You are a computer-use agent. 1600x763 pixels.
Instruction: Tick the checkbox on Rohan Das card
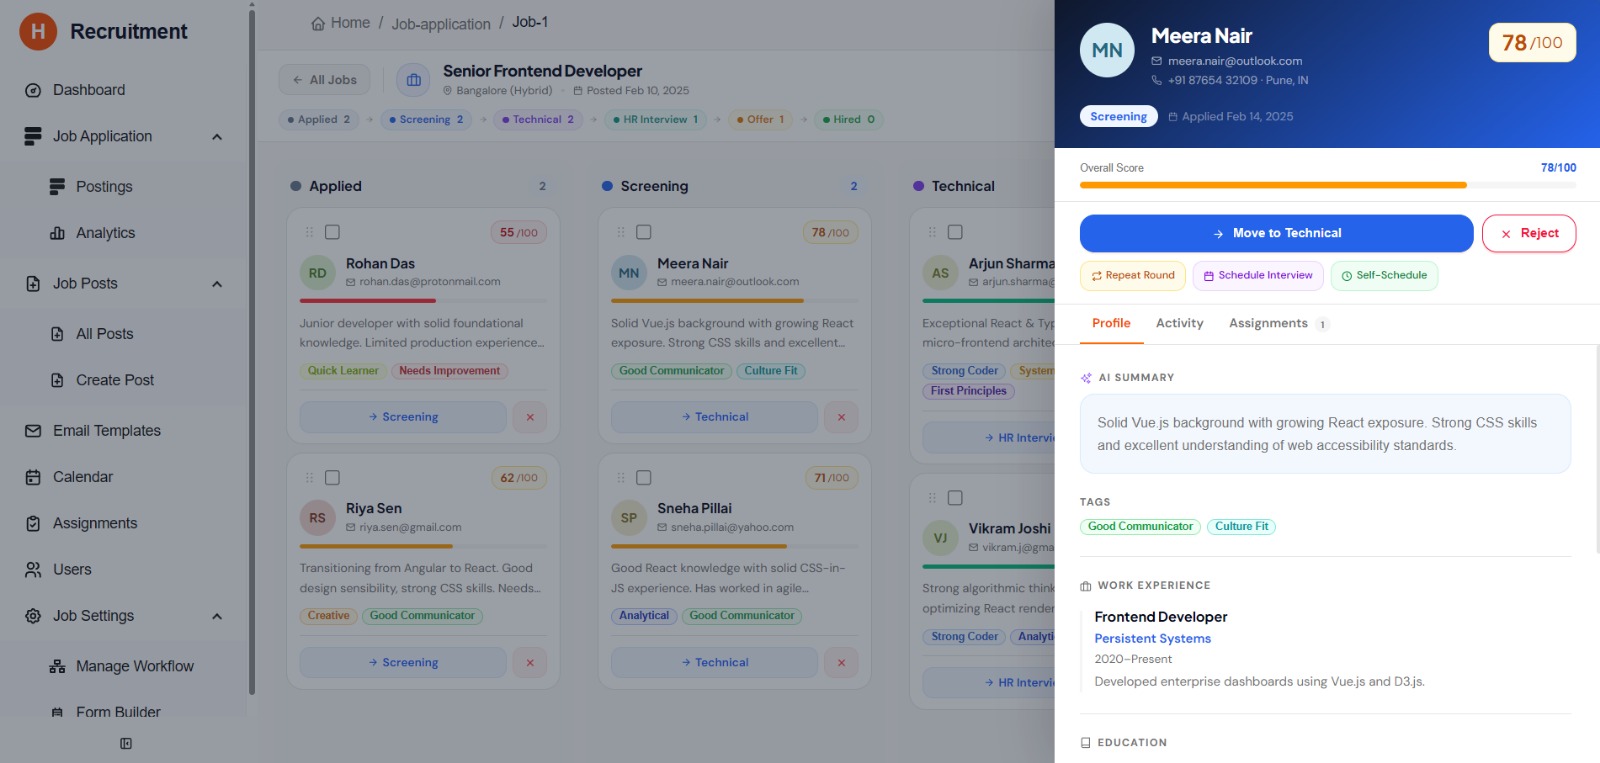point(333,232)
